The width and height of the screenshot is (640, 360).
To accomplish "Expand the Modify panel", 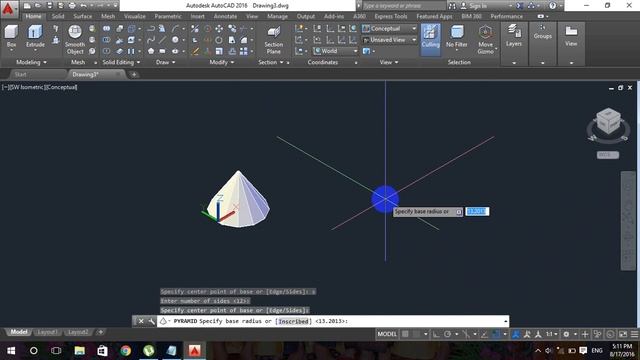I will (x=222, y=62).
